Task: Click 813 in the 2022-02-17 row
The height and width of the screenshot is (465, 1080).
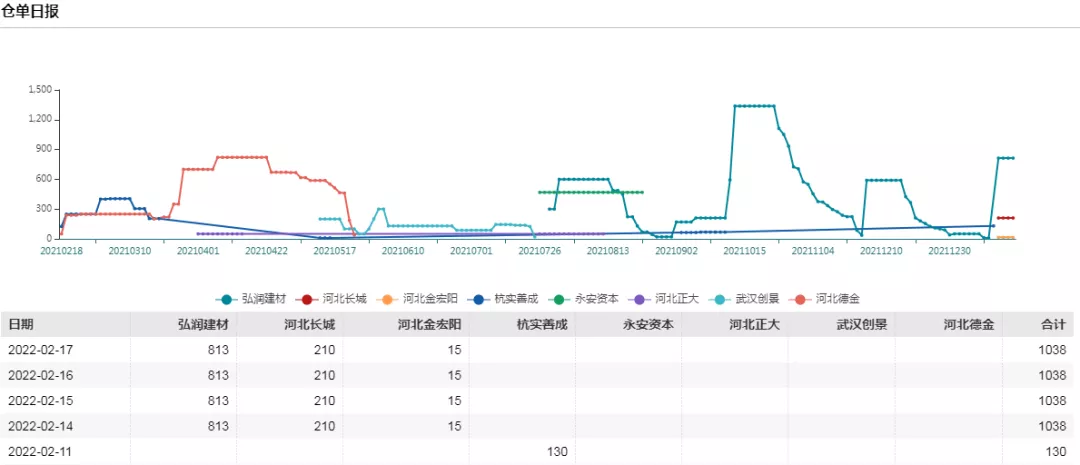Action: click(219, 350)
